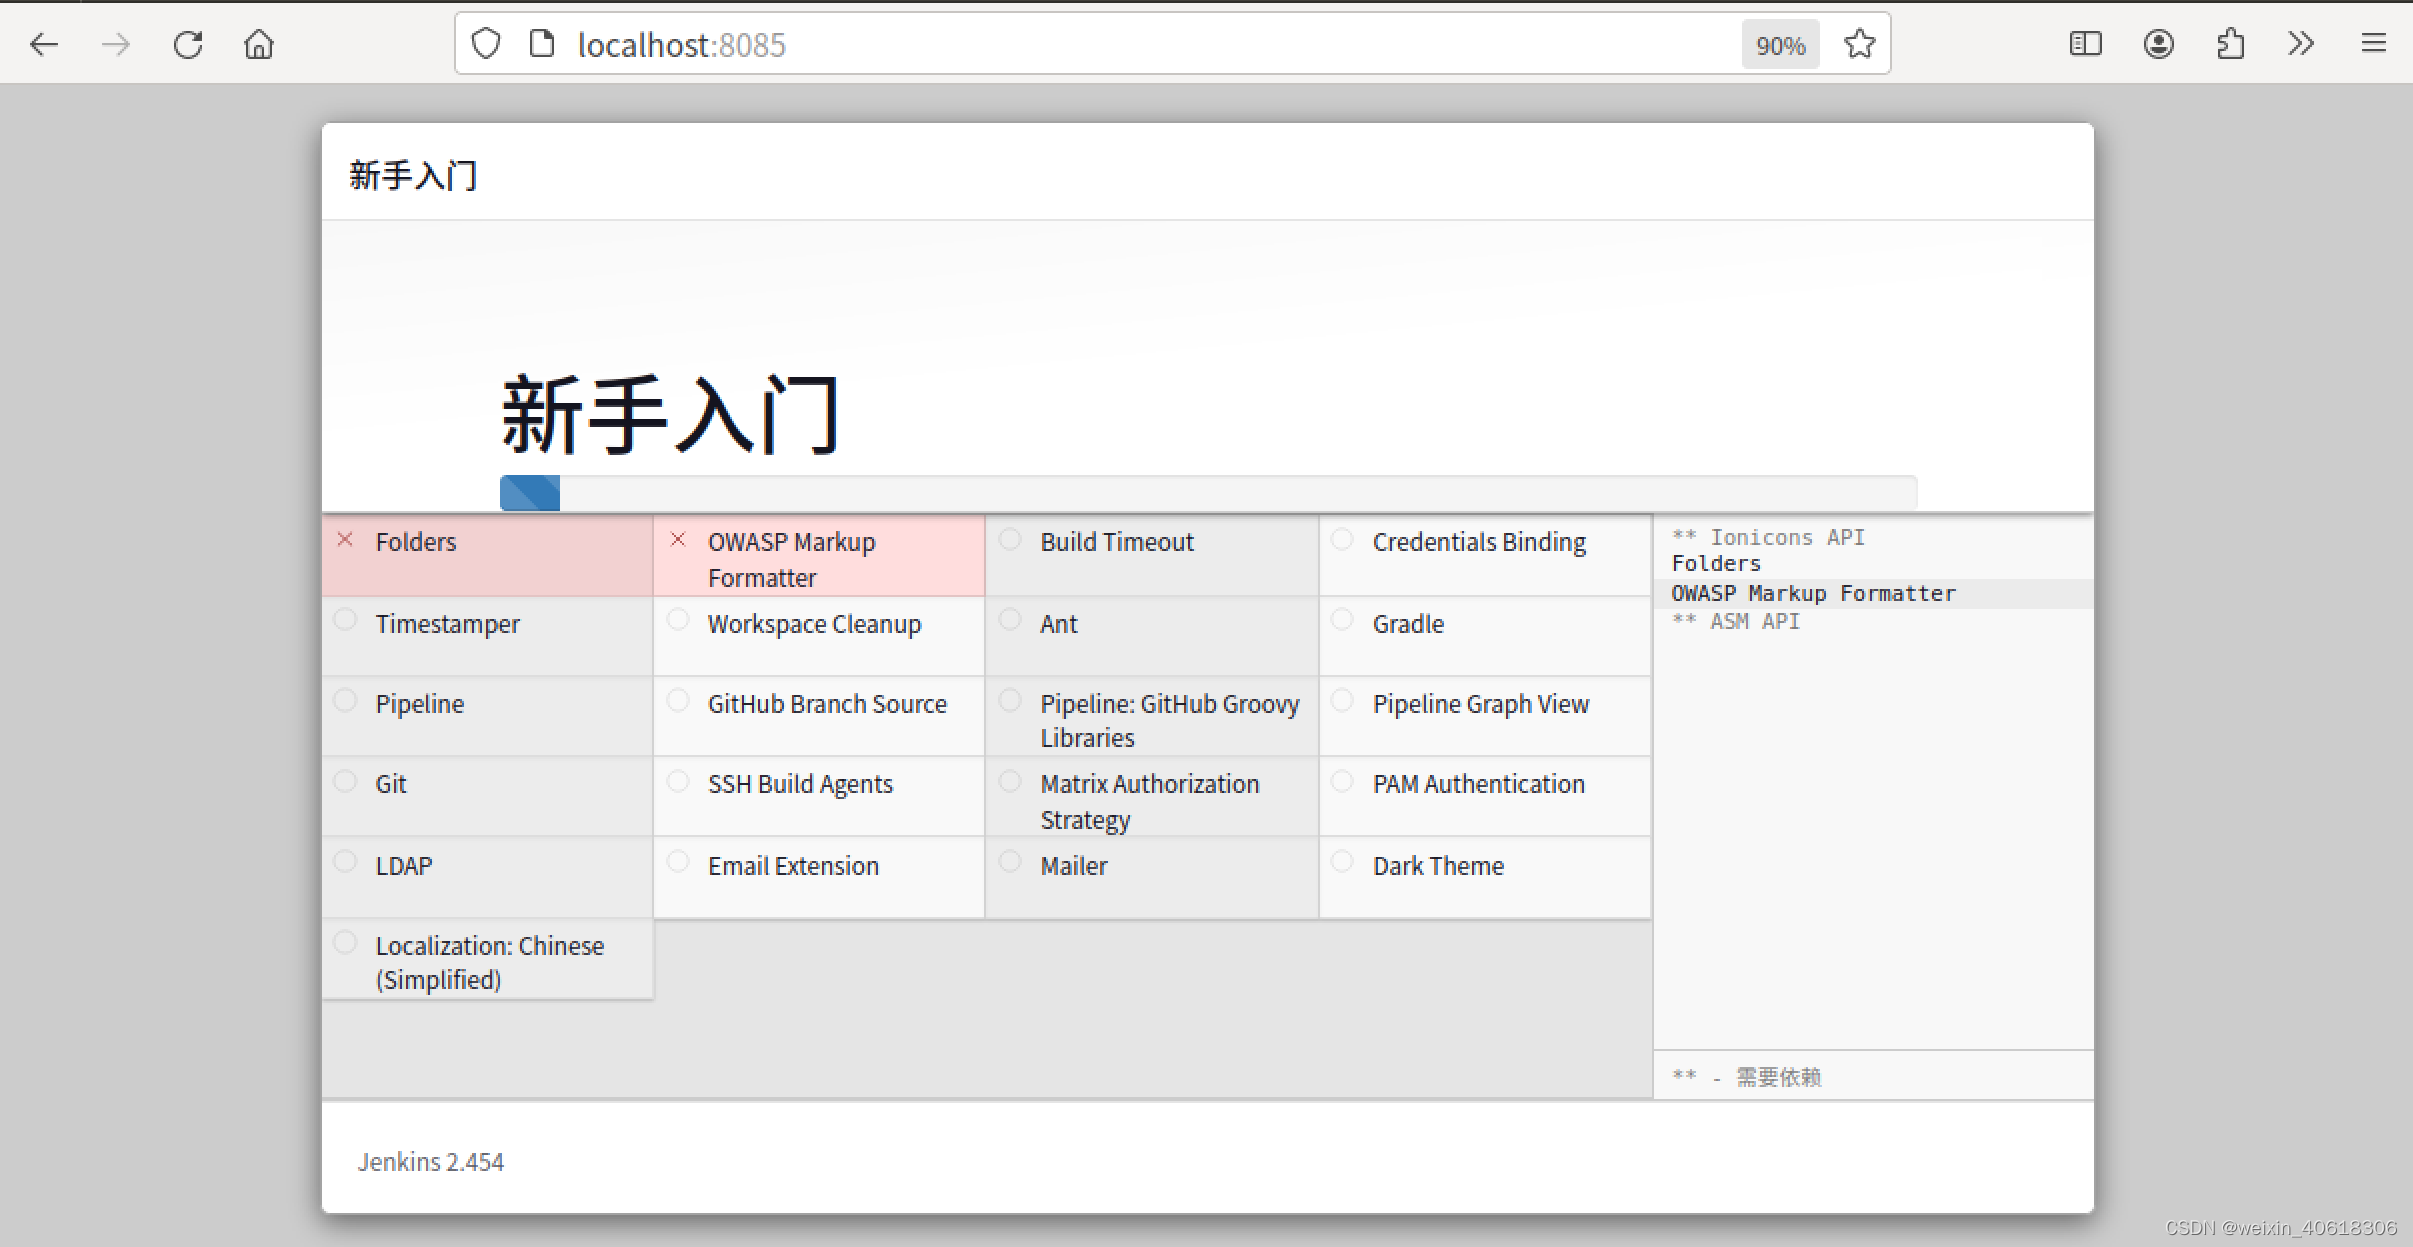2413x1247 pixels.
Task: Click the status circle for Credentials Binding
Action: click(1342, 540)
